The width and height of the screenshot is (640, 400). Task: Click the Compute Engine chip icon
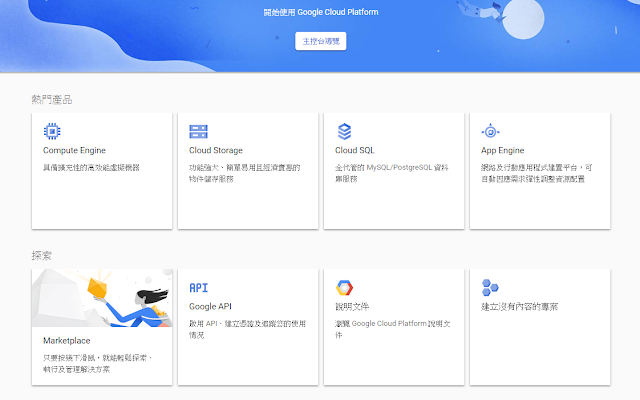[x=52, y=131]
